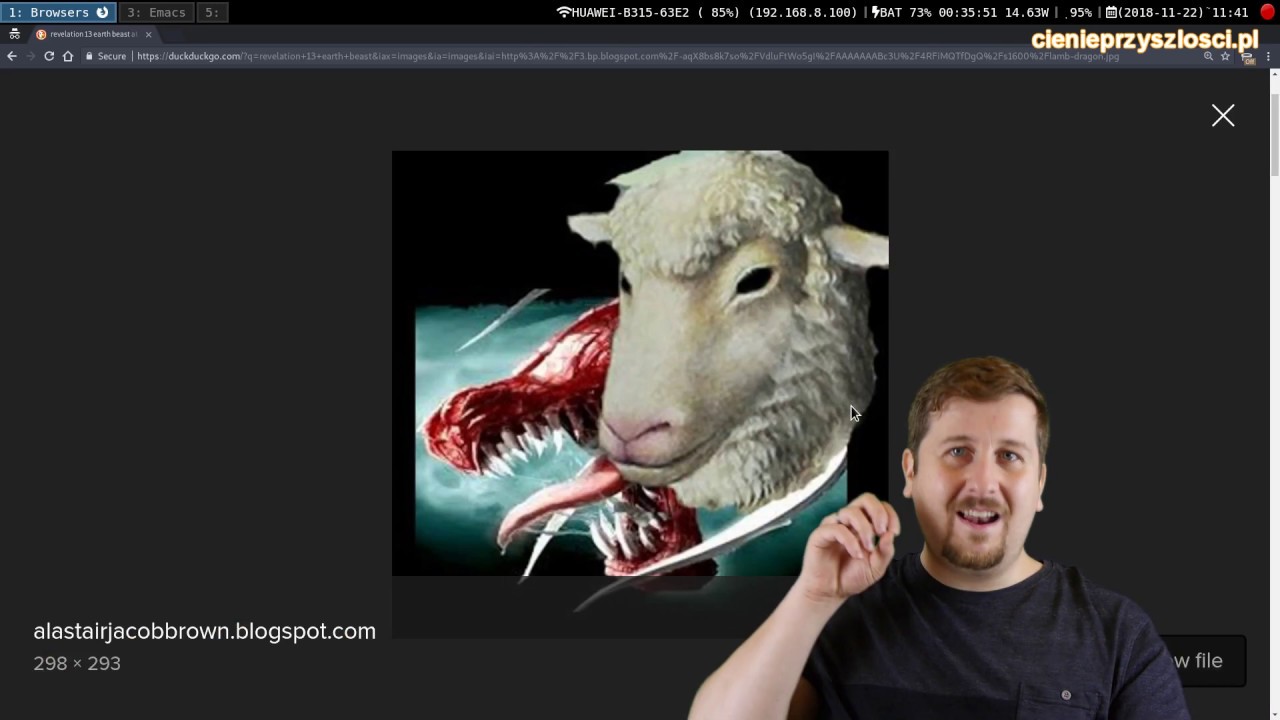Open the browser home page icon

[x=68, y=56]
